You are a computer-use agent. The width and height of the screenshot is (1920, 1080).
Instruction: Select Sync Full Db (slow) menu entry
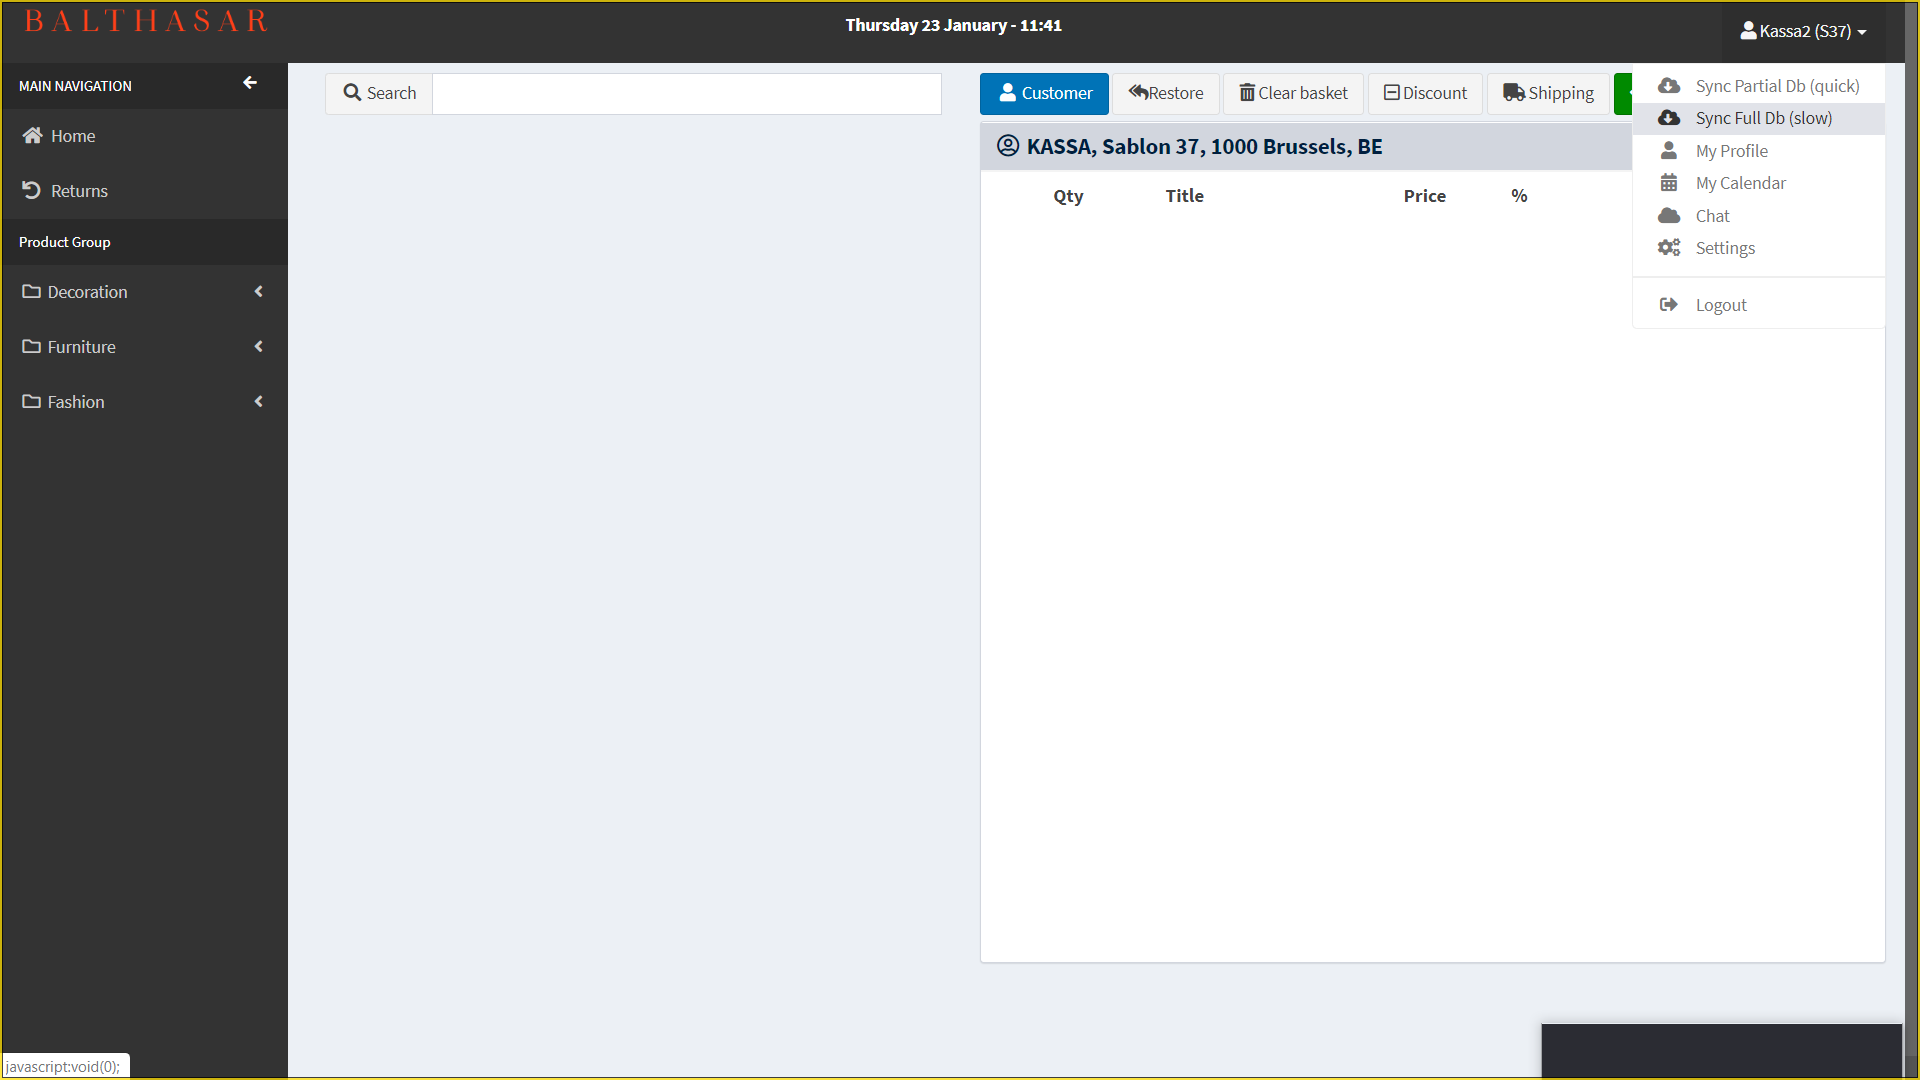click(1763, 118)
